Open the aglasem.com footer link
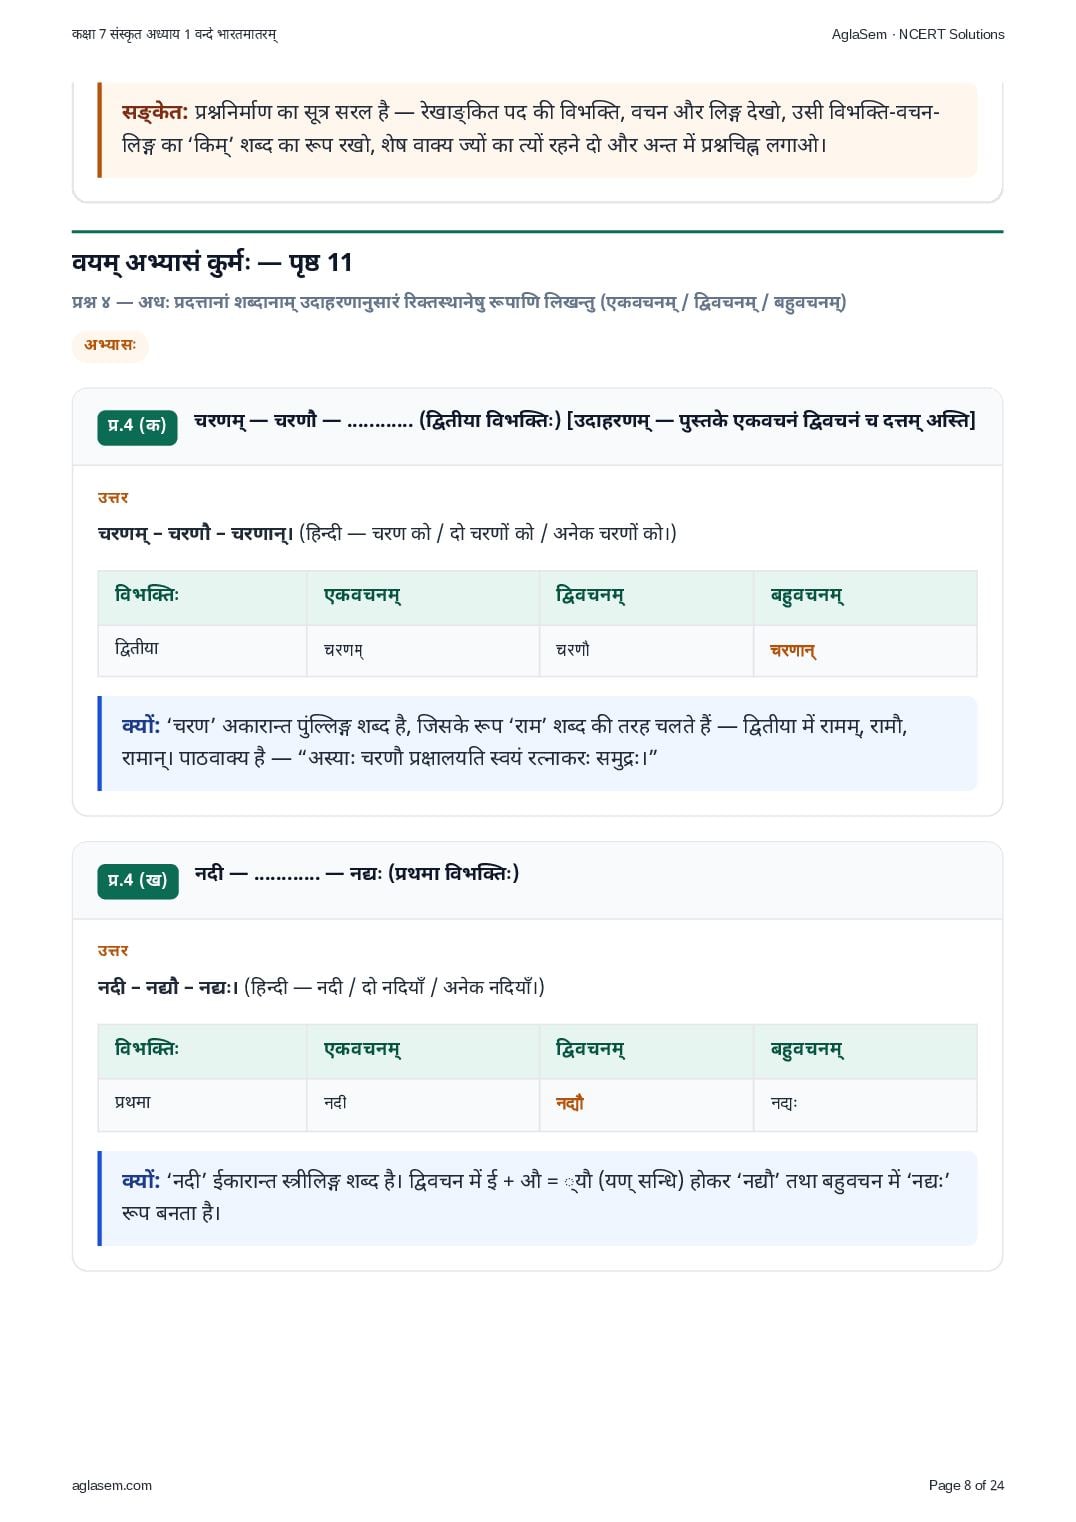This screenshot has width=1076, height=1522. (112, 1485)
